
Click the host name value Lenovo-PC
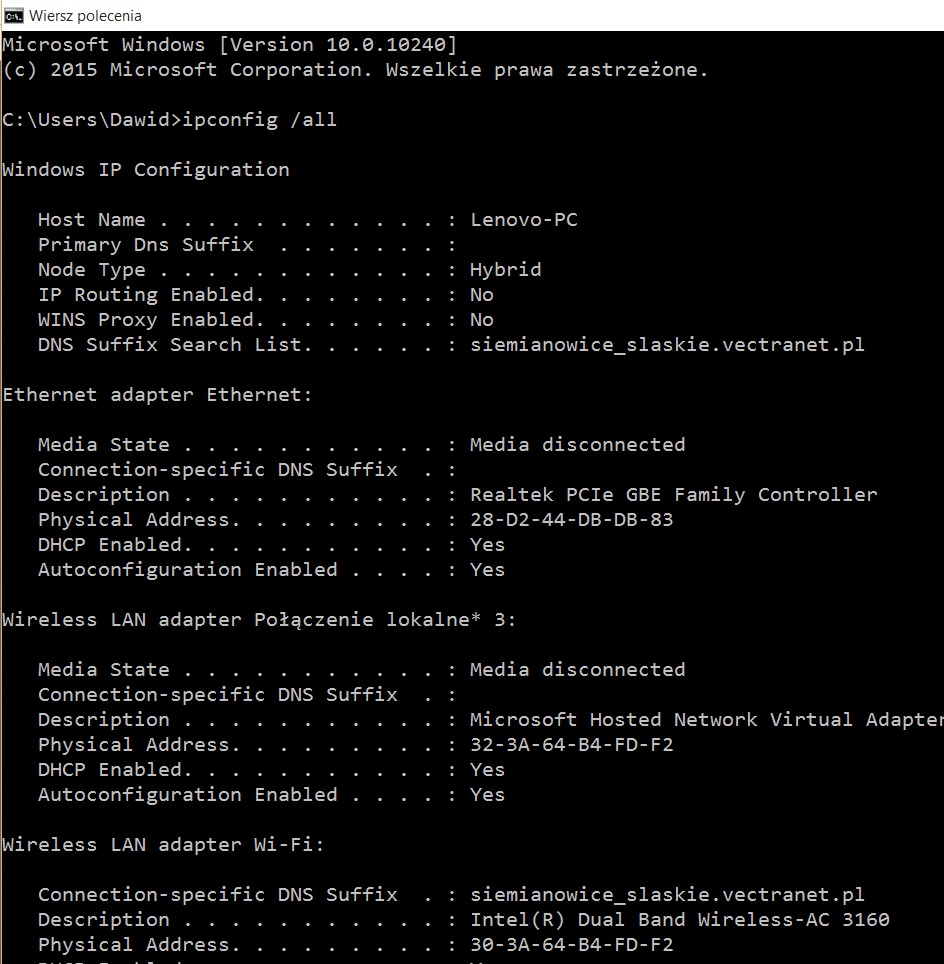coord(523,220)
